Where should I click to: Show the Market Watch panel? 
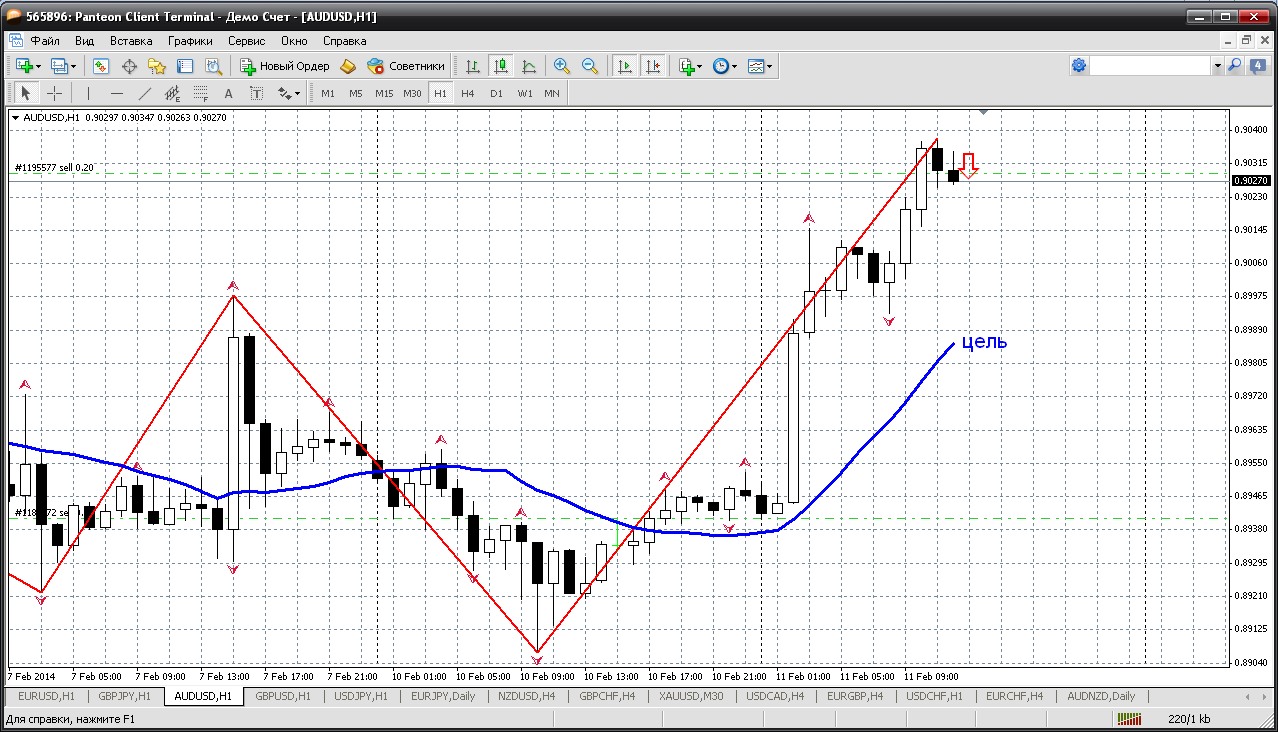coord(101,66)
